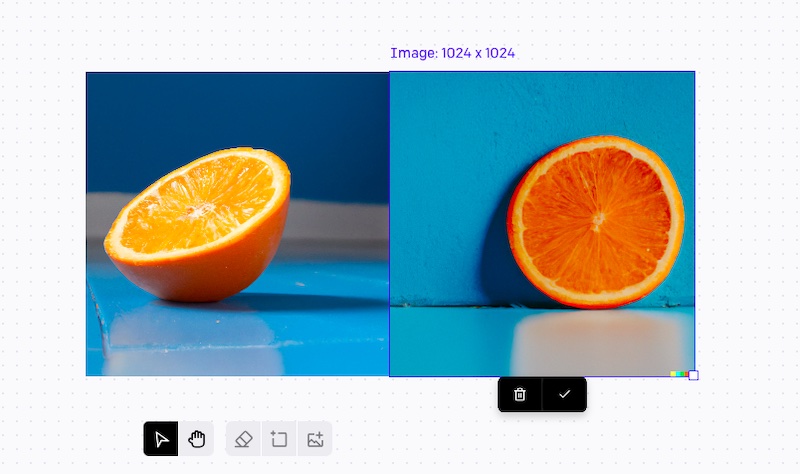The image size is (800, 474).
Task: Activate the hand pan tool
Action: click(x=197, y=439)
